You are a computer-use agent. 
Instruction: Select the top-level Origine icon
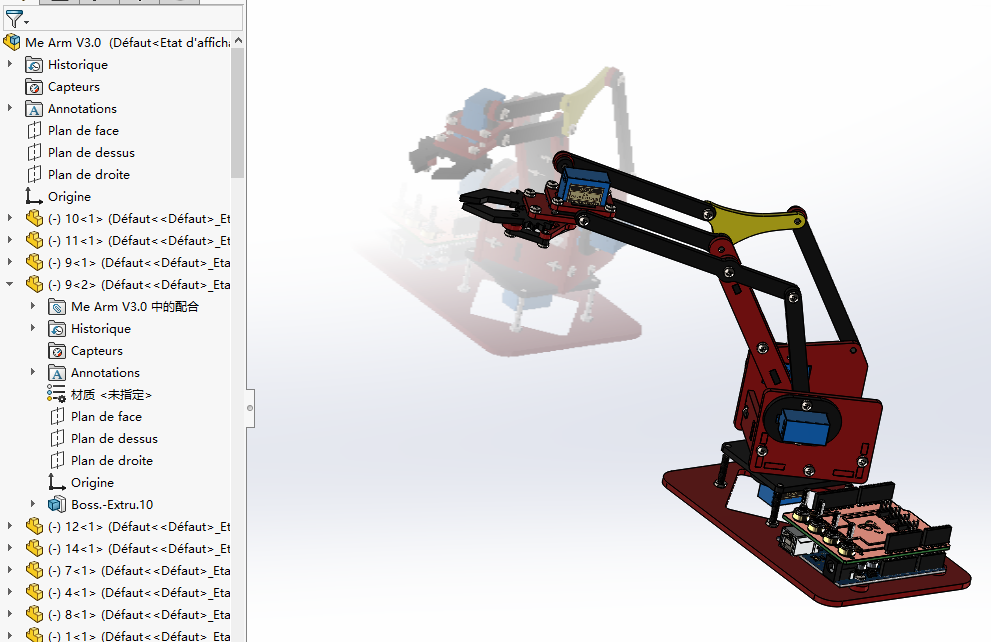(34, 197)
